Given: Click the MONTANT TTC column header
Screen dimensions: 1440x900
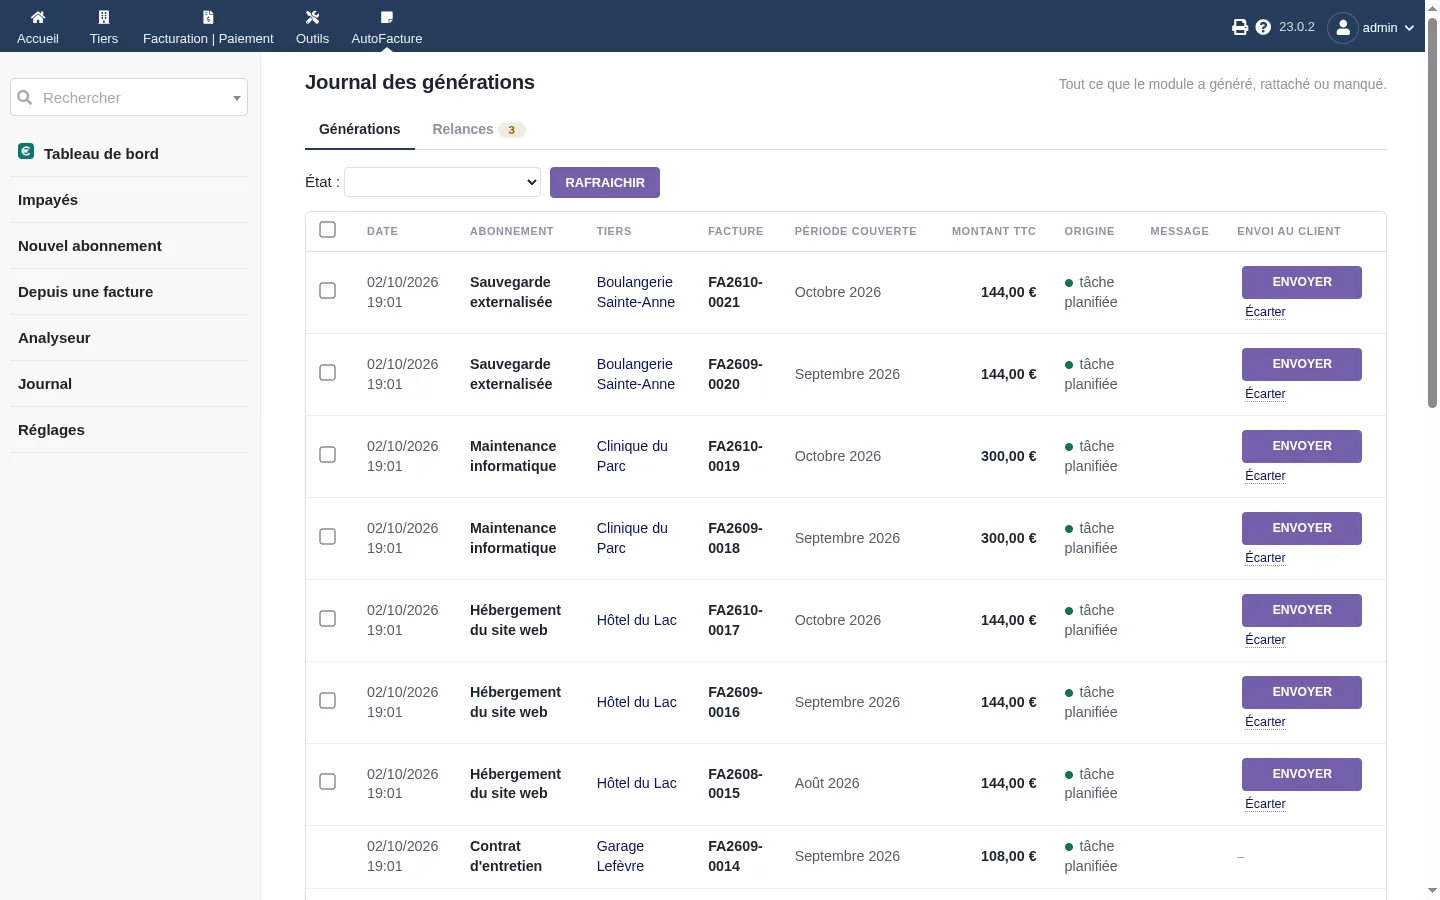Looking at the screenshot, I should tap(994, 231).
